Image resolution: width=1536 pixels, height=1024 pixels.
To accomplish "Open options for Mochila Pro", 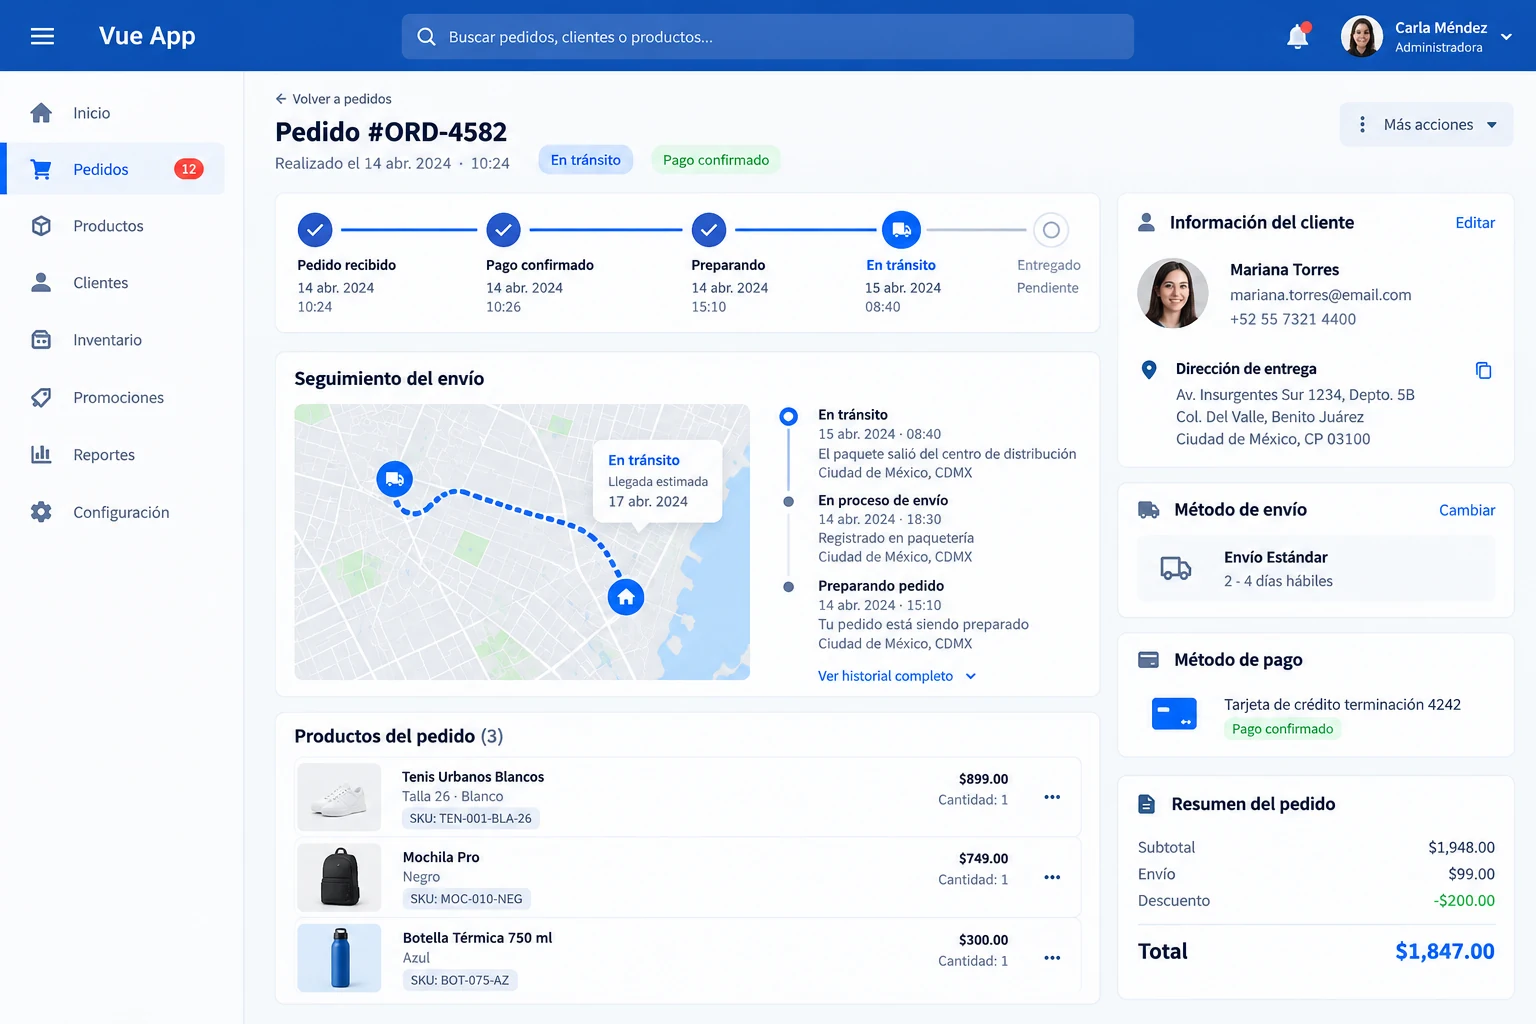I will coord(1052,877).
